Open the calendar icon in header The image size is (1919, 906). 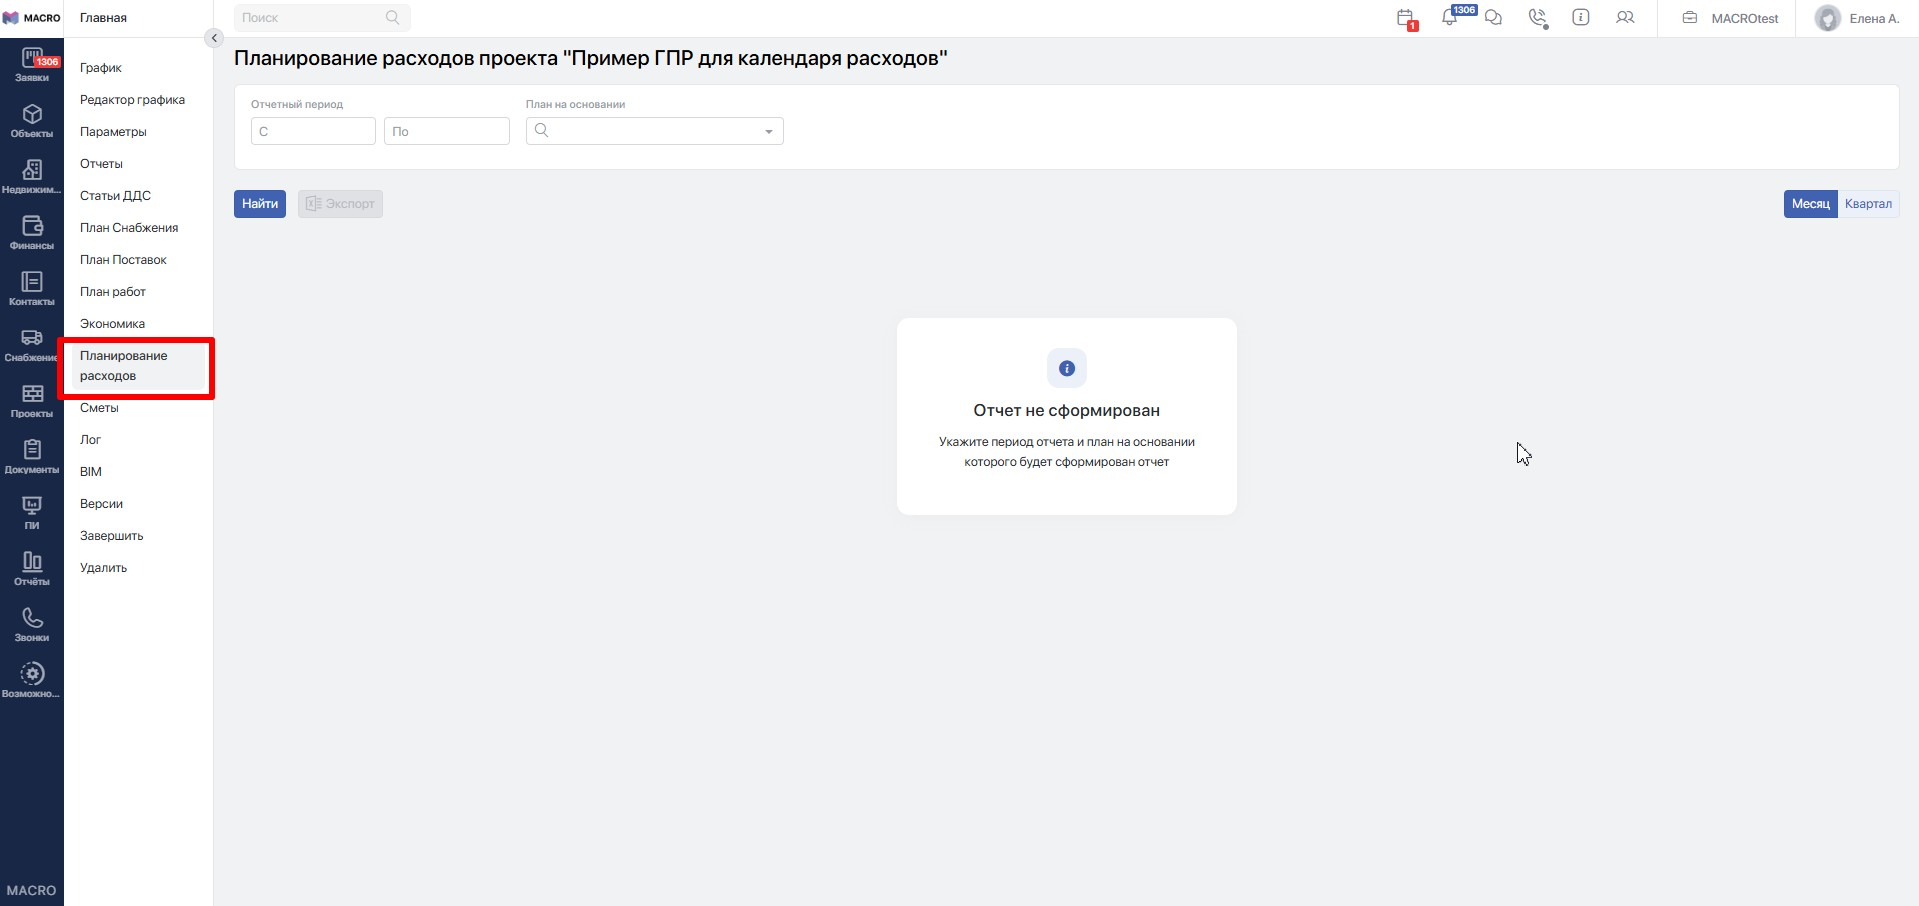point(1405,18)
